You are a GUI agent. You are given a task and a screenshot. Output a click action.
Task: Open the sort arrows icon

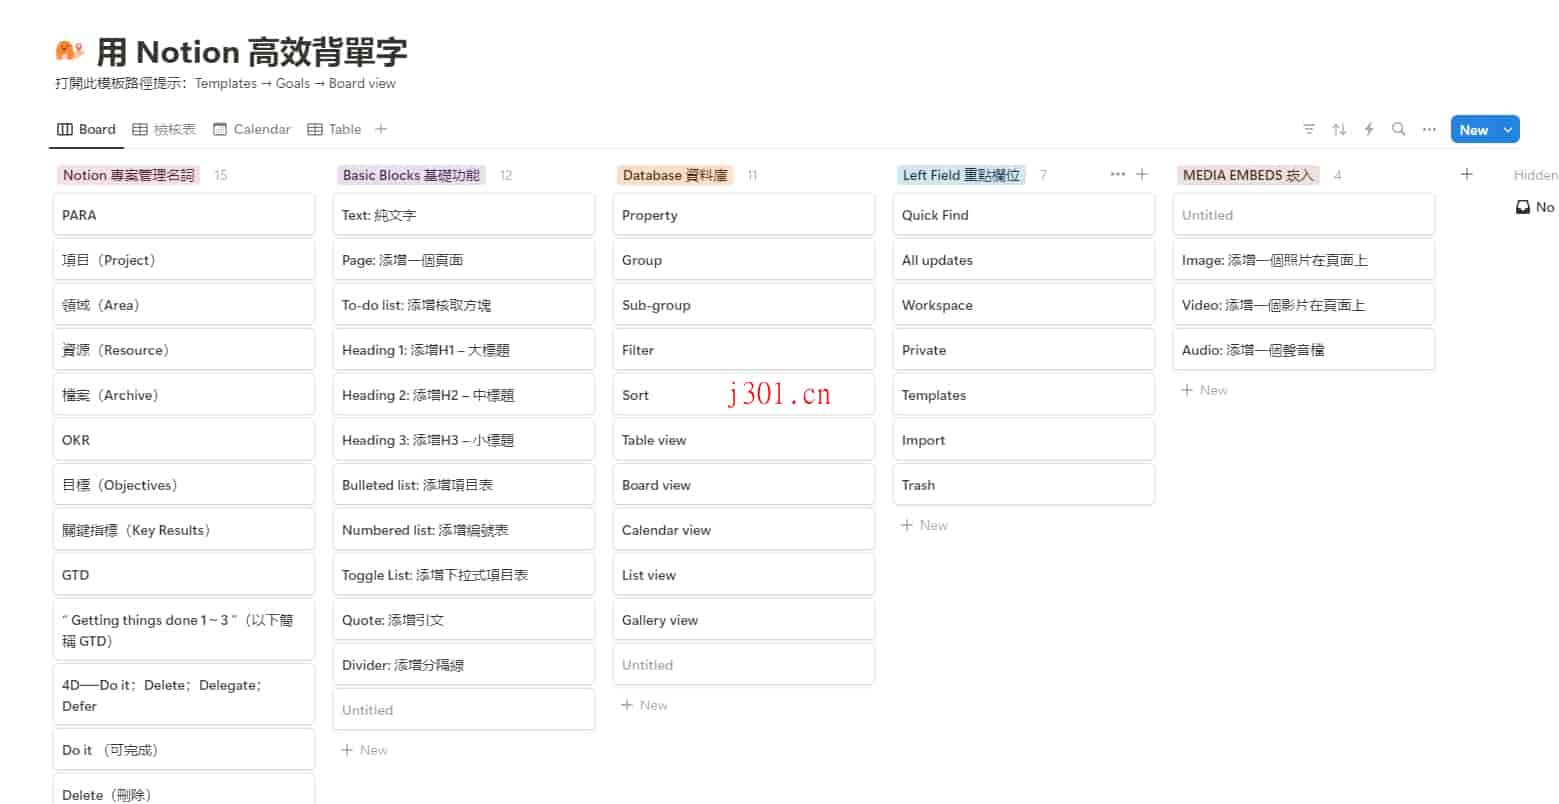[x=1339, y=129]
